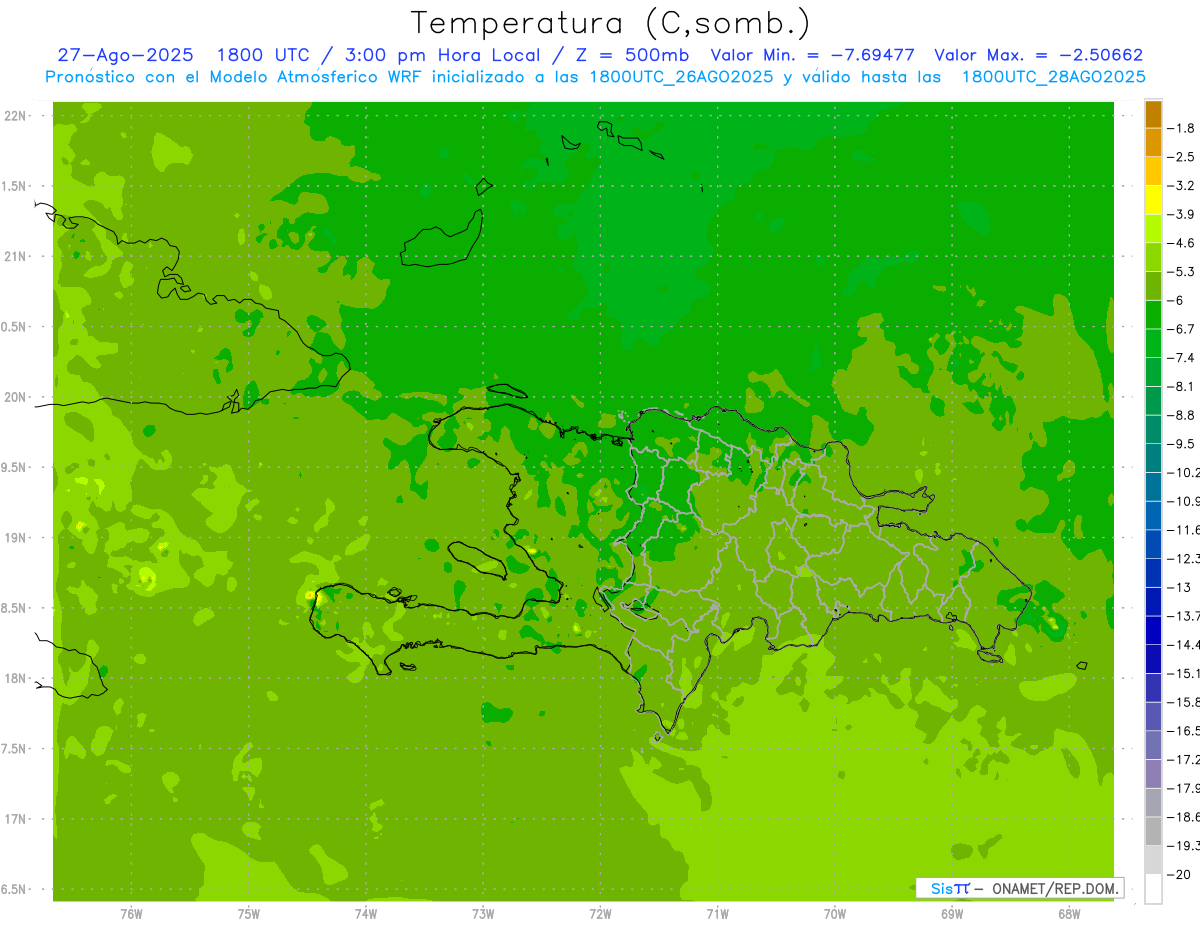This screenshot has height=927, width=1200.
Task: Select the date "27-Ago-2025" in the header
Action: [x=124, y=55]
